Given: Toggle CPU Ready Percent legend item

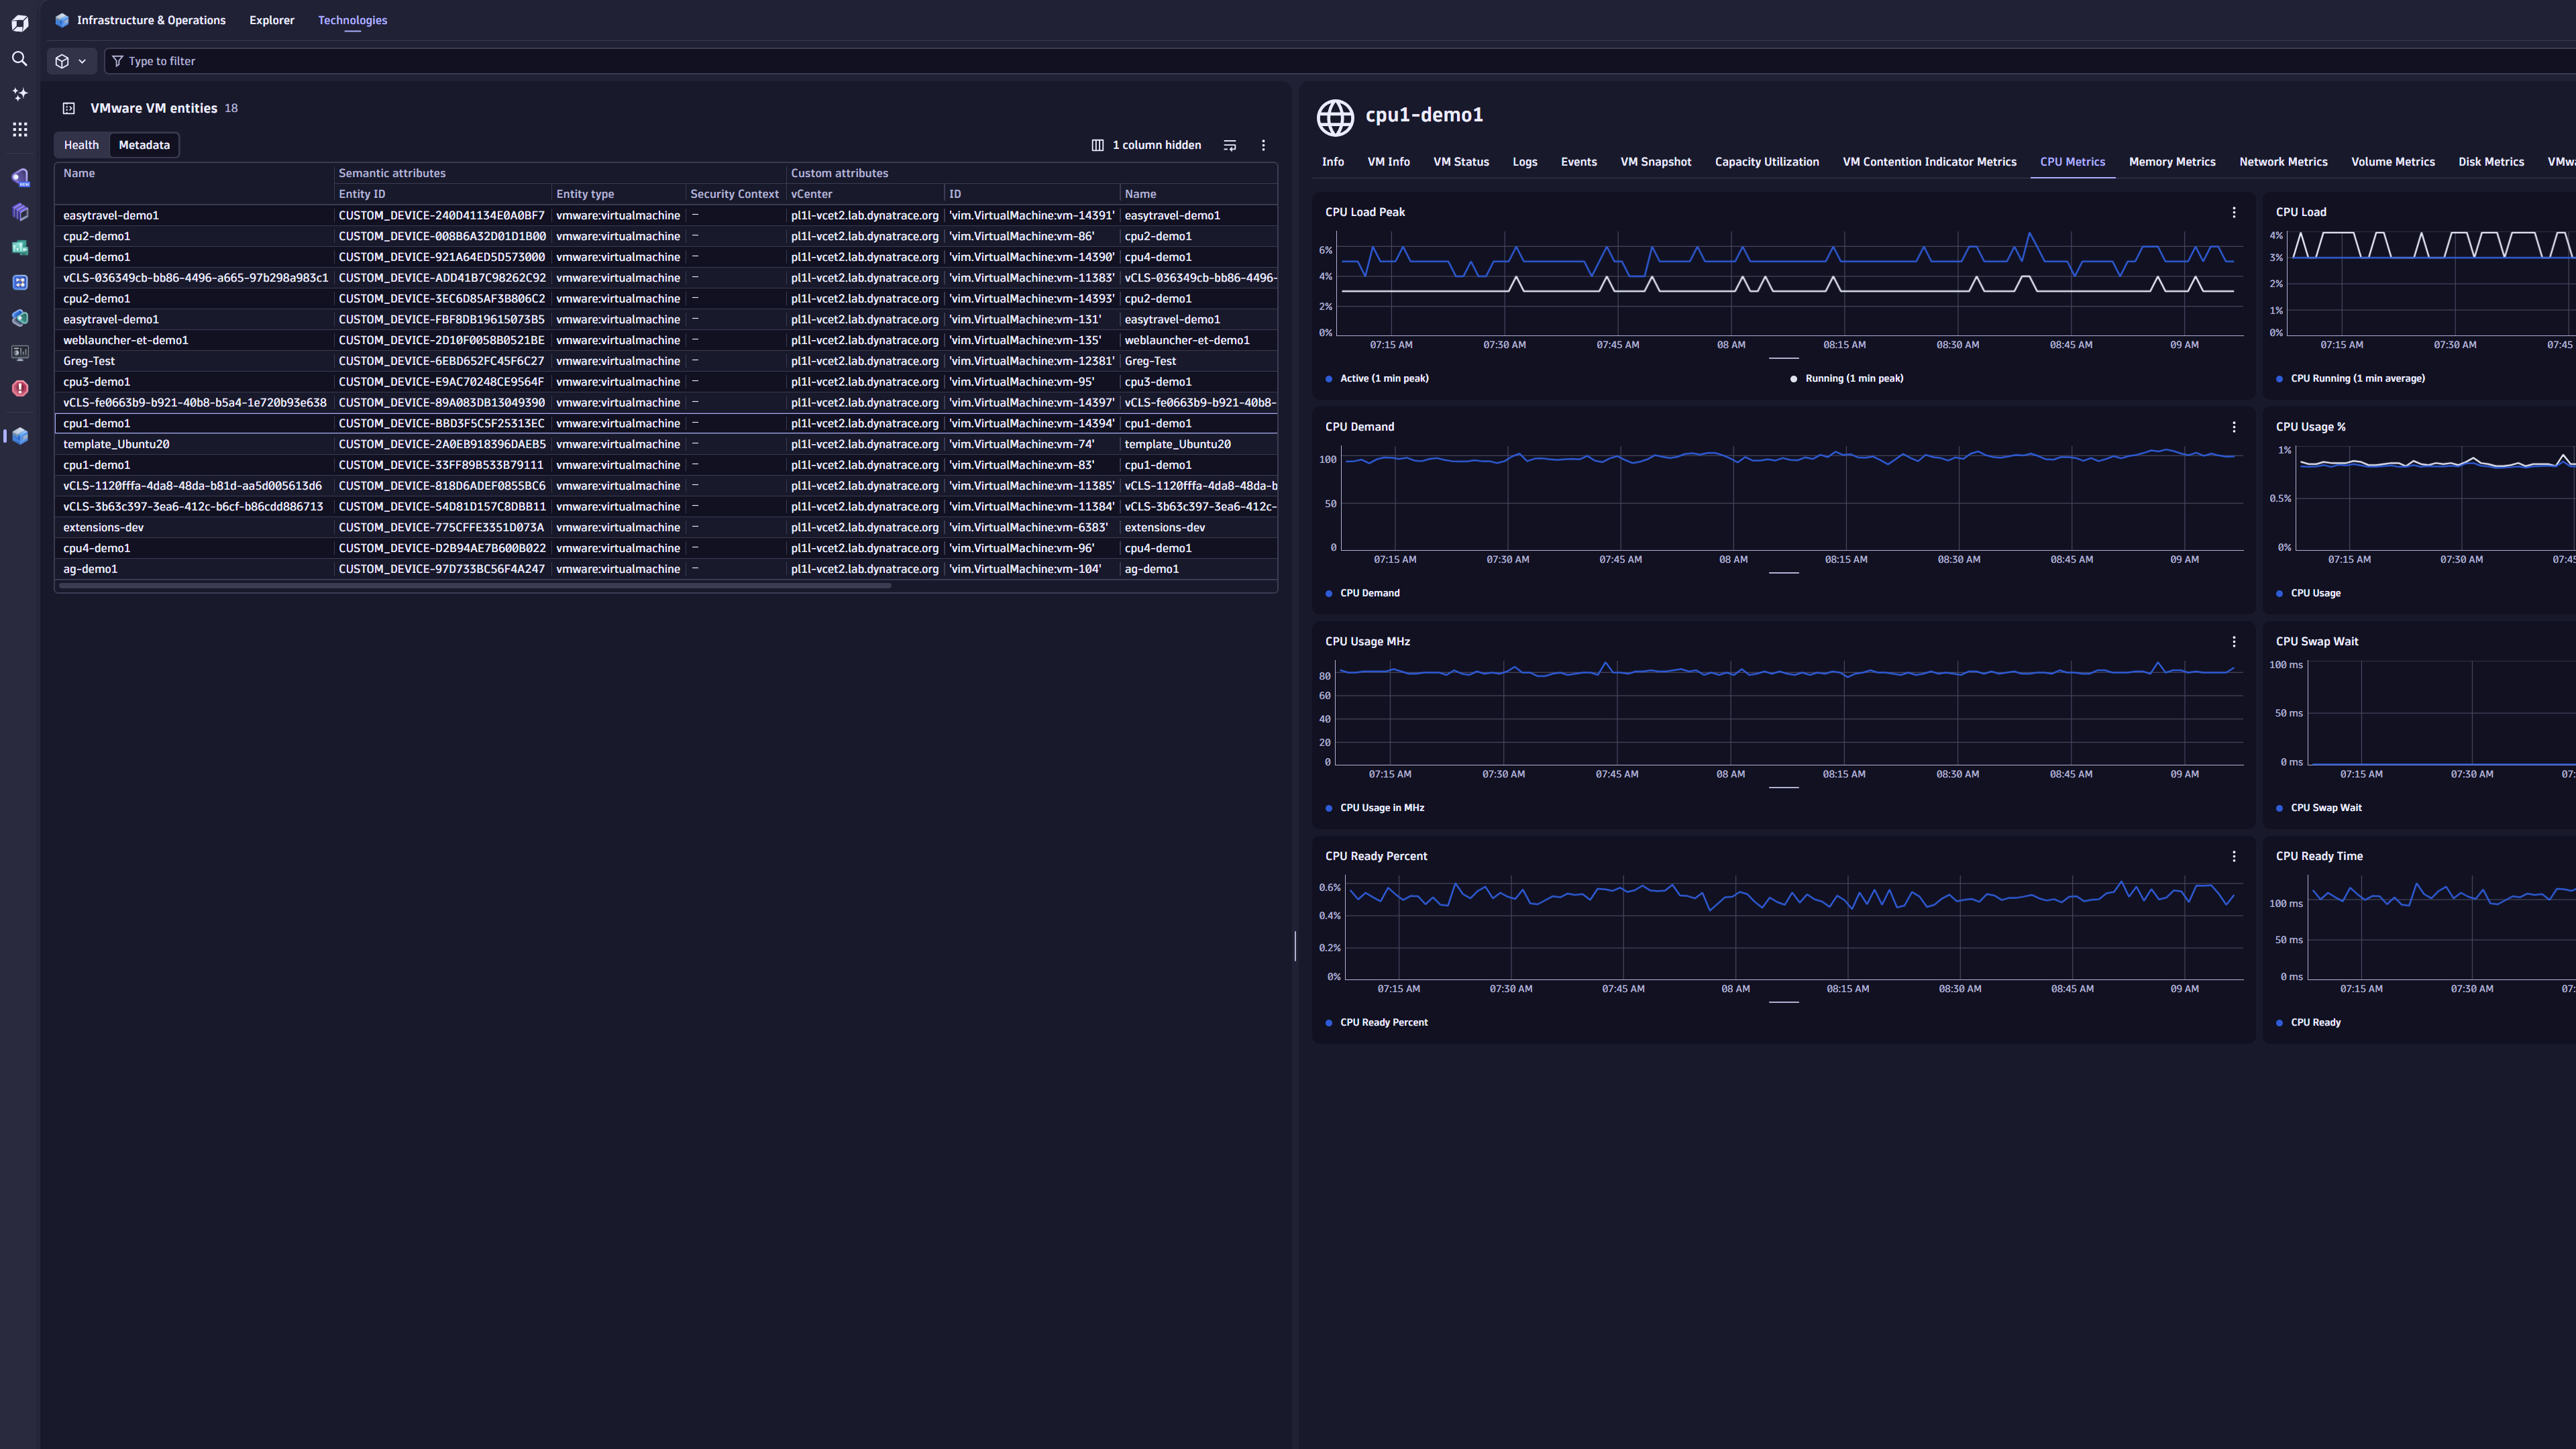Looking at the screenshot, I should tap(1383, 1022).
